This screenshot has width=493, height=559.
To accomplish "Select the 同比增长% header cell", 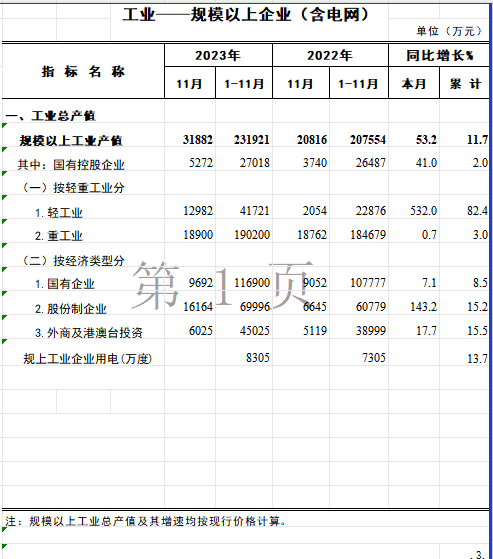I will (x=439, y=55).
